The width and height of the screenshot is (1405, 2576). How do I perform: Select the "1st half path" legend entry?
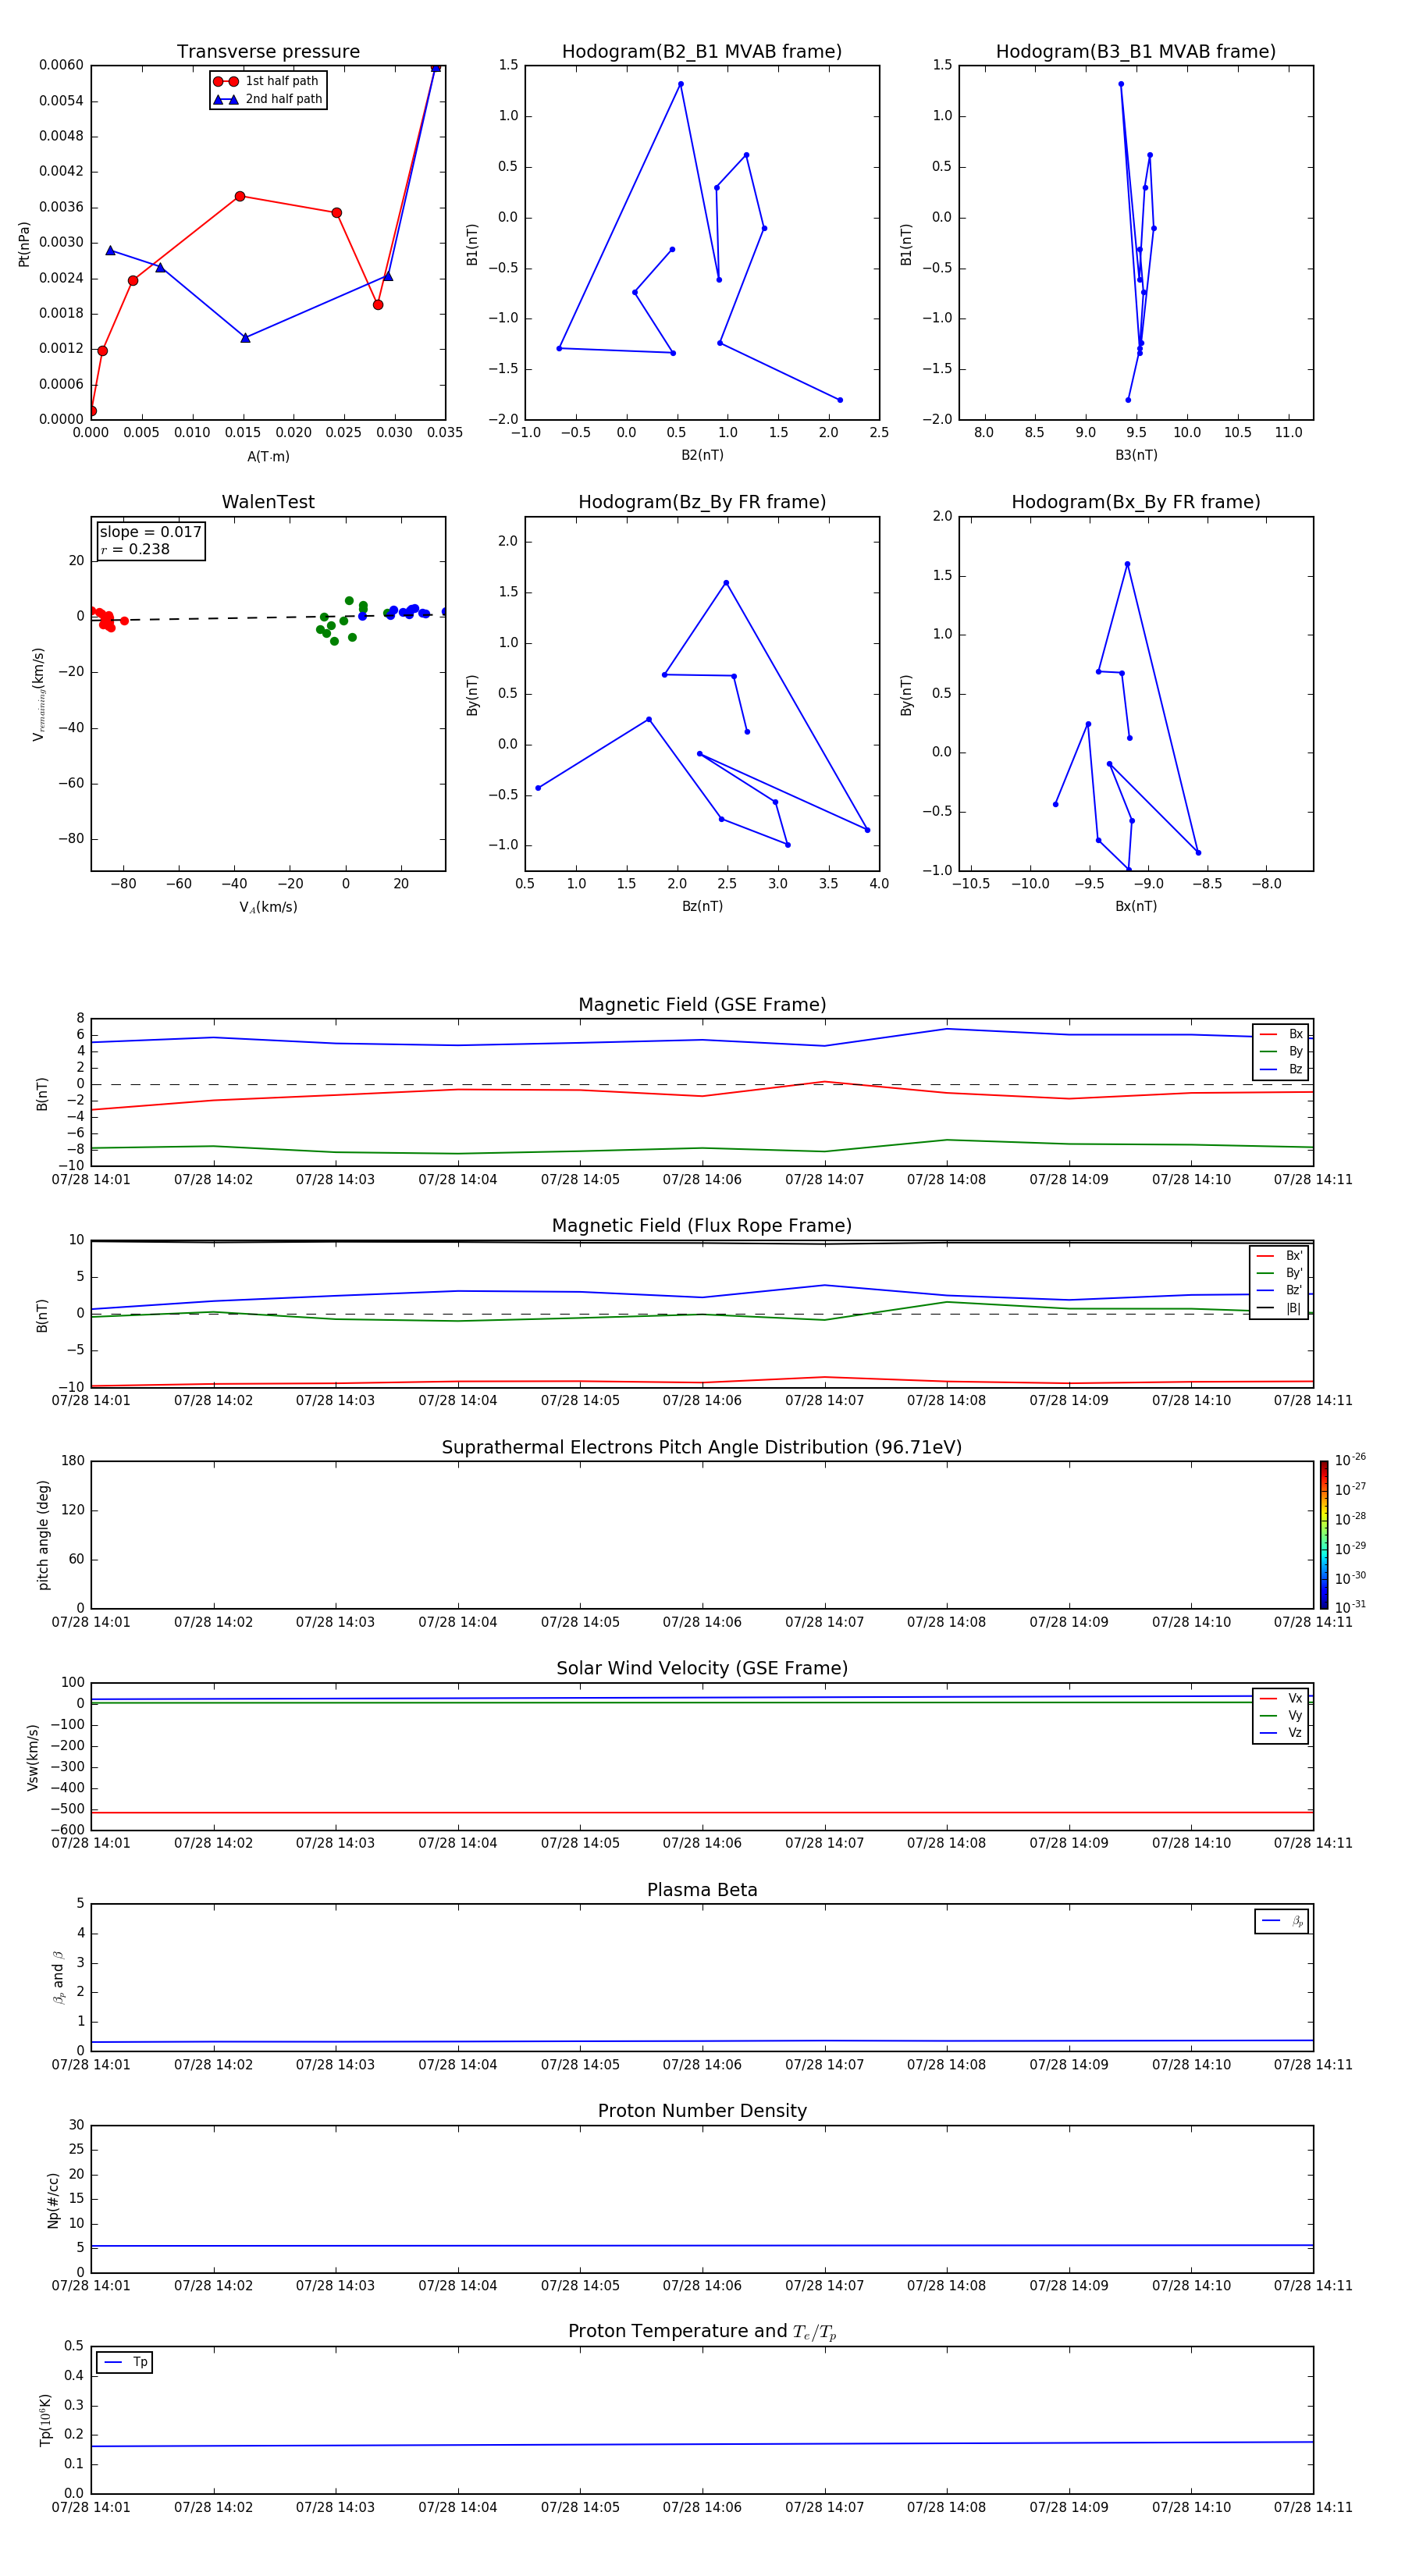pyautogui.click(x=266, y=81)
